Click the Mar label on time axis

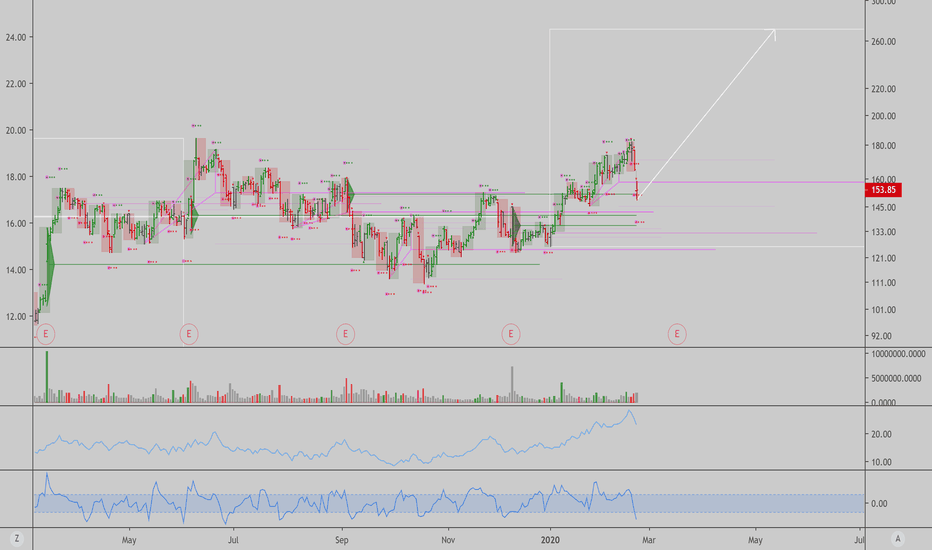click(648, 540)
